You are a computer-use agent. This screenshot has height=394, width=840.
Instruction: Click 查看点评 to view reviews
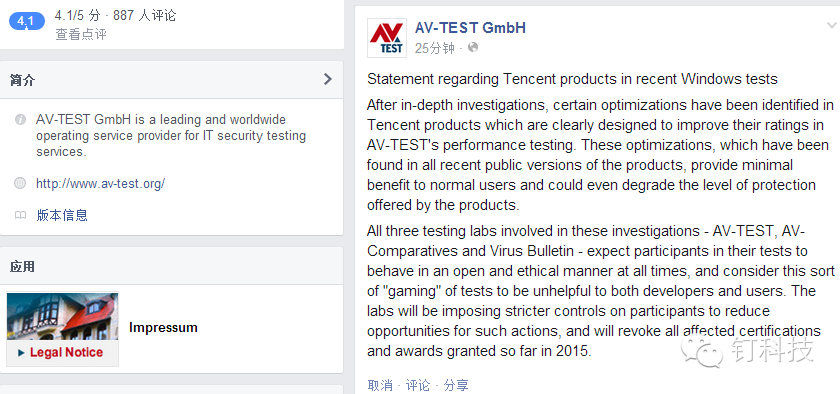coord(81,35)
